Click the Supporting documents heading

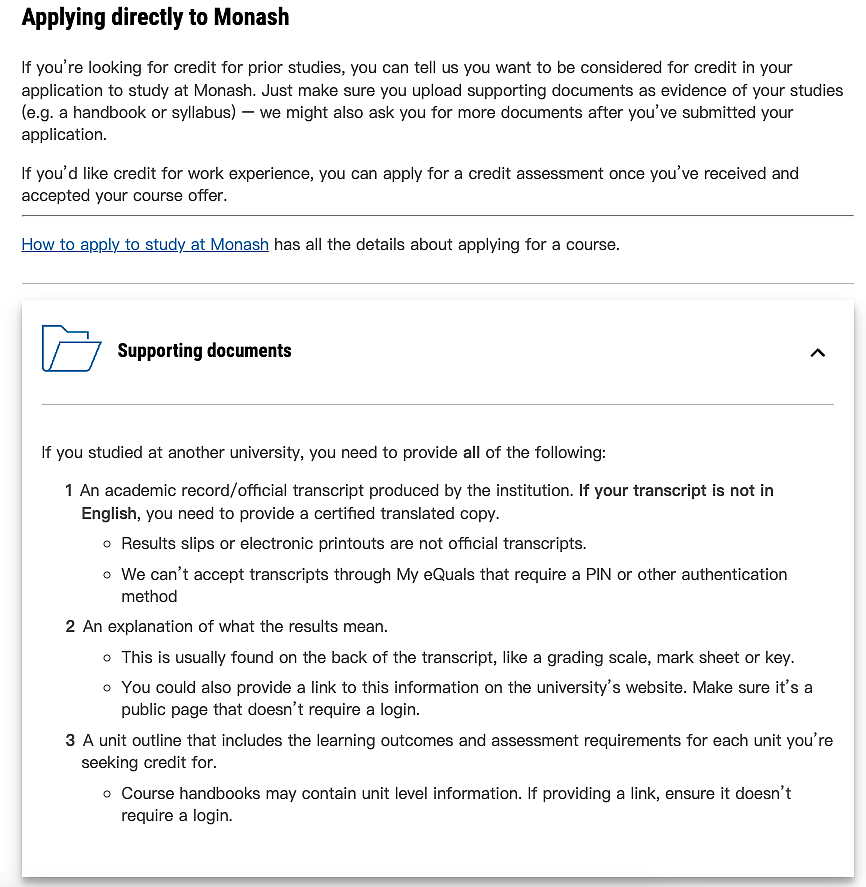tap(204, 351)
